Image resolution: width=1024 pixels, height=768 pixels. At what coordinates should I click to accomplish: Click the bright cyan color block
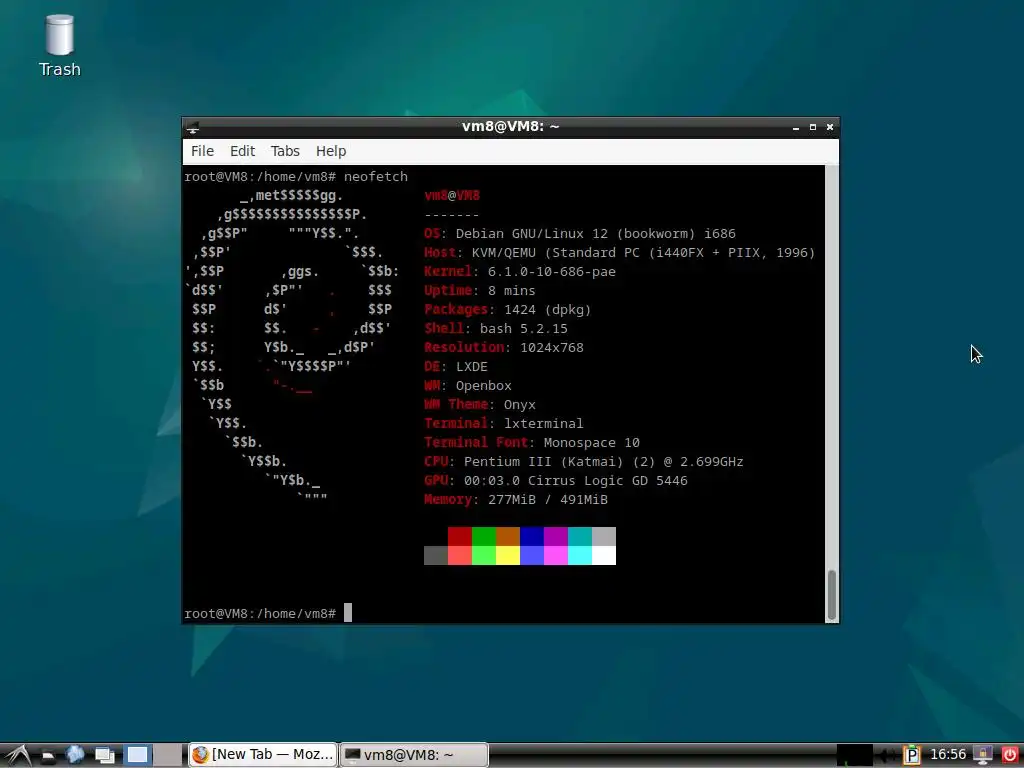[580, 555]
